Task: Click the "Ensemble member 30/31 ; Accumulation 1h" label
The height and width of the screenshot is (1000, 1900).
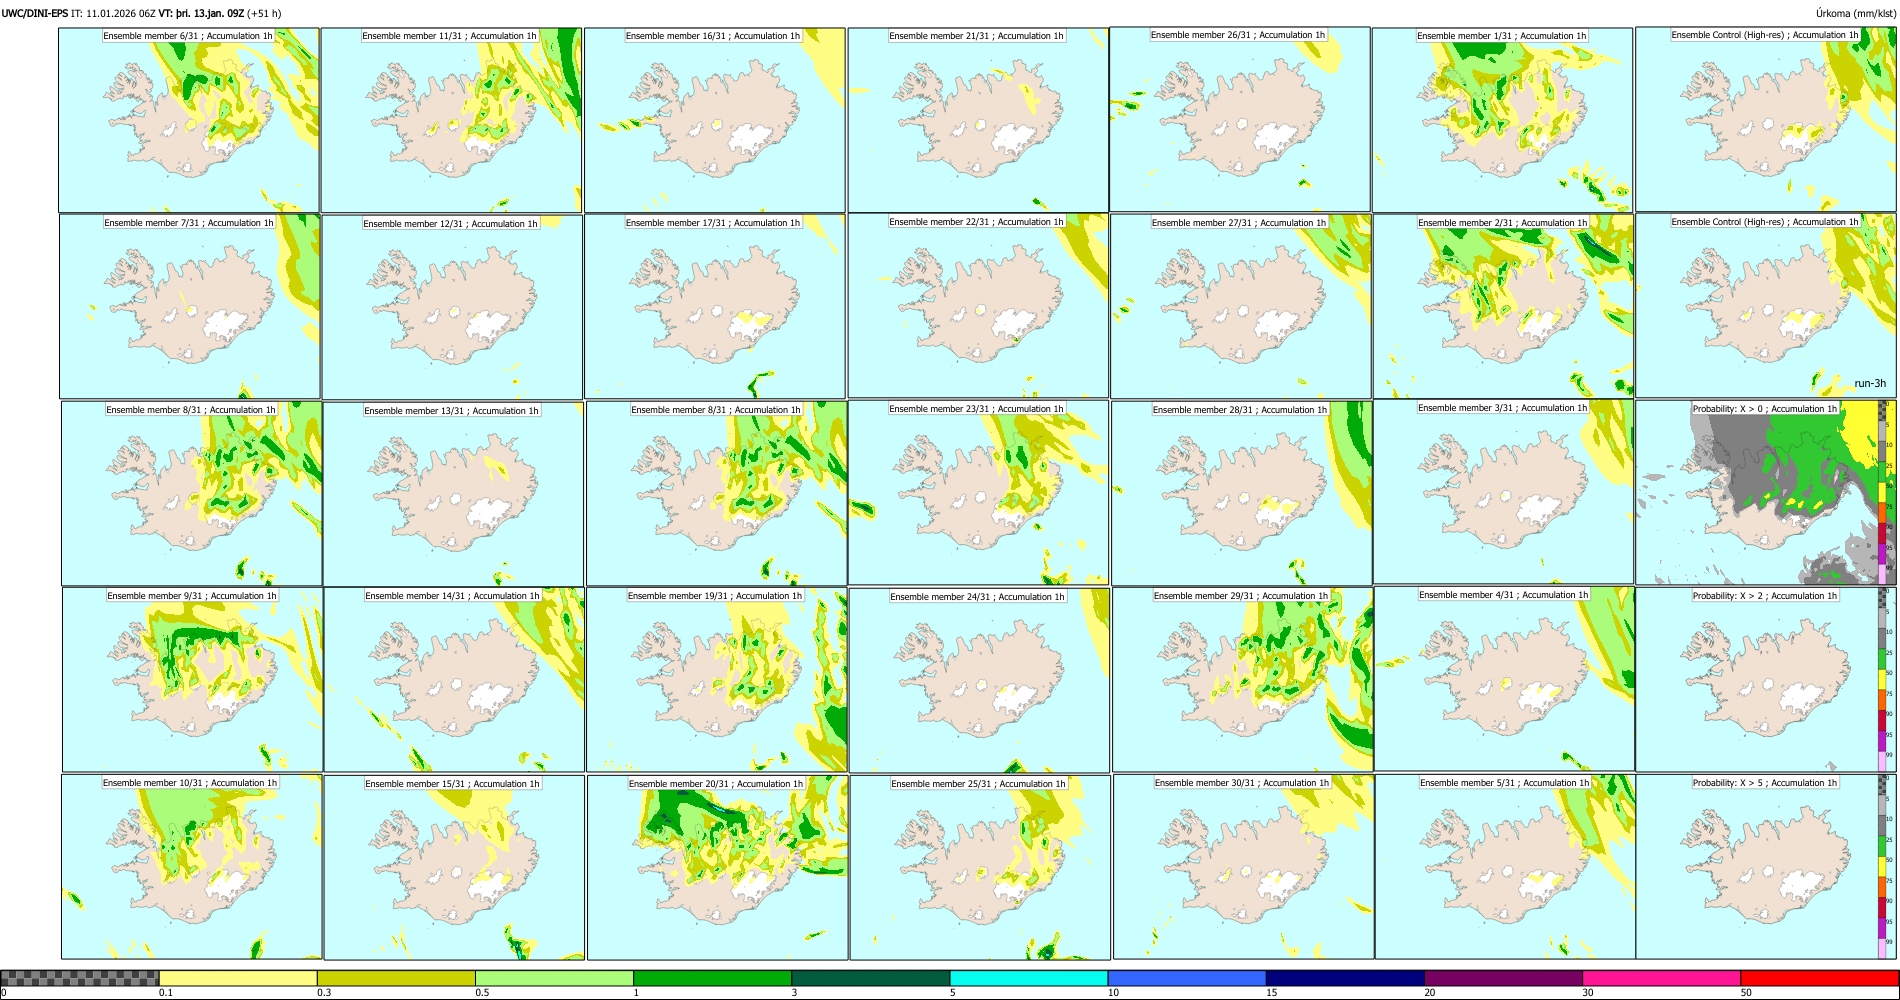Action: (x=1242, y=783)
